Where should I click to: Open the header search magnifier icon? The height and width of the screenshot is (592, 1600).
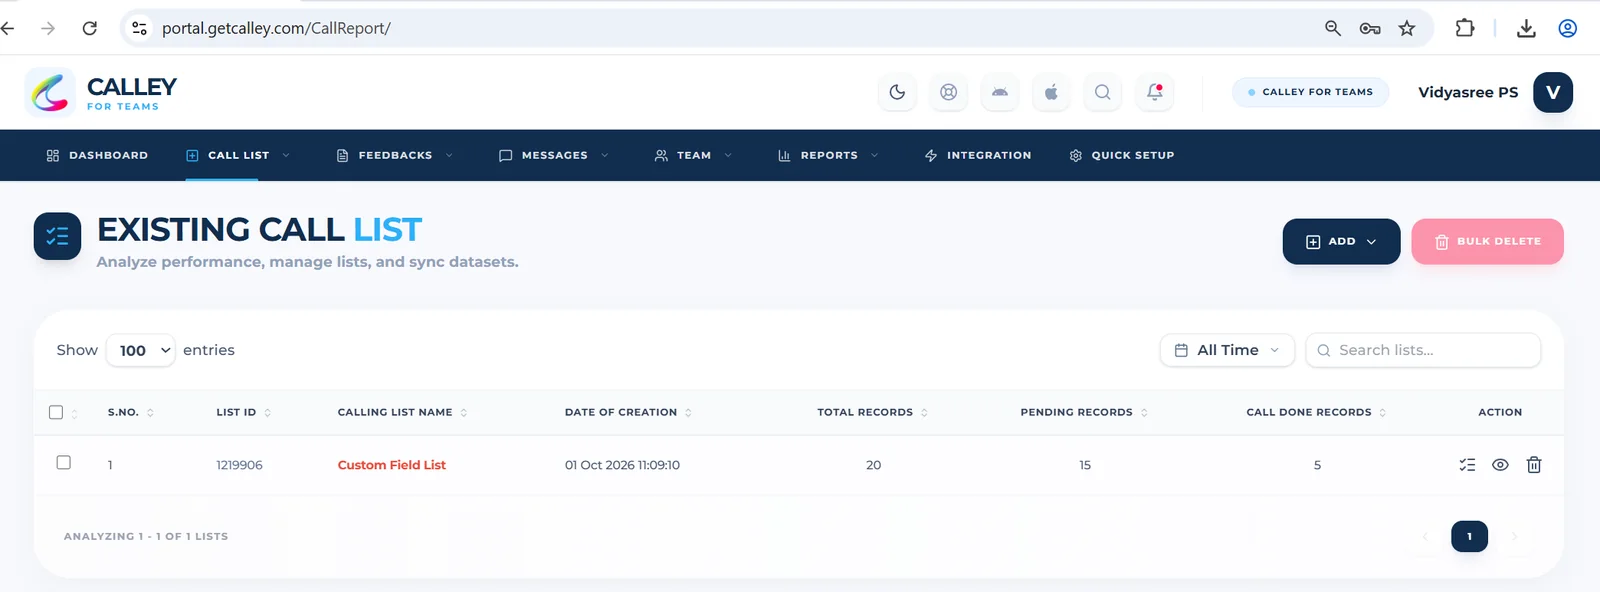tap(1102, 92)
